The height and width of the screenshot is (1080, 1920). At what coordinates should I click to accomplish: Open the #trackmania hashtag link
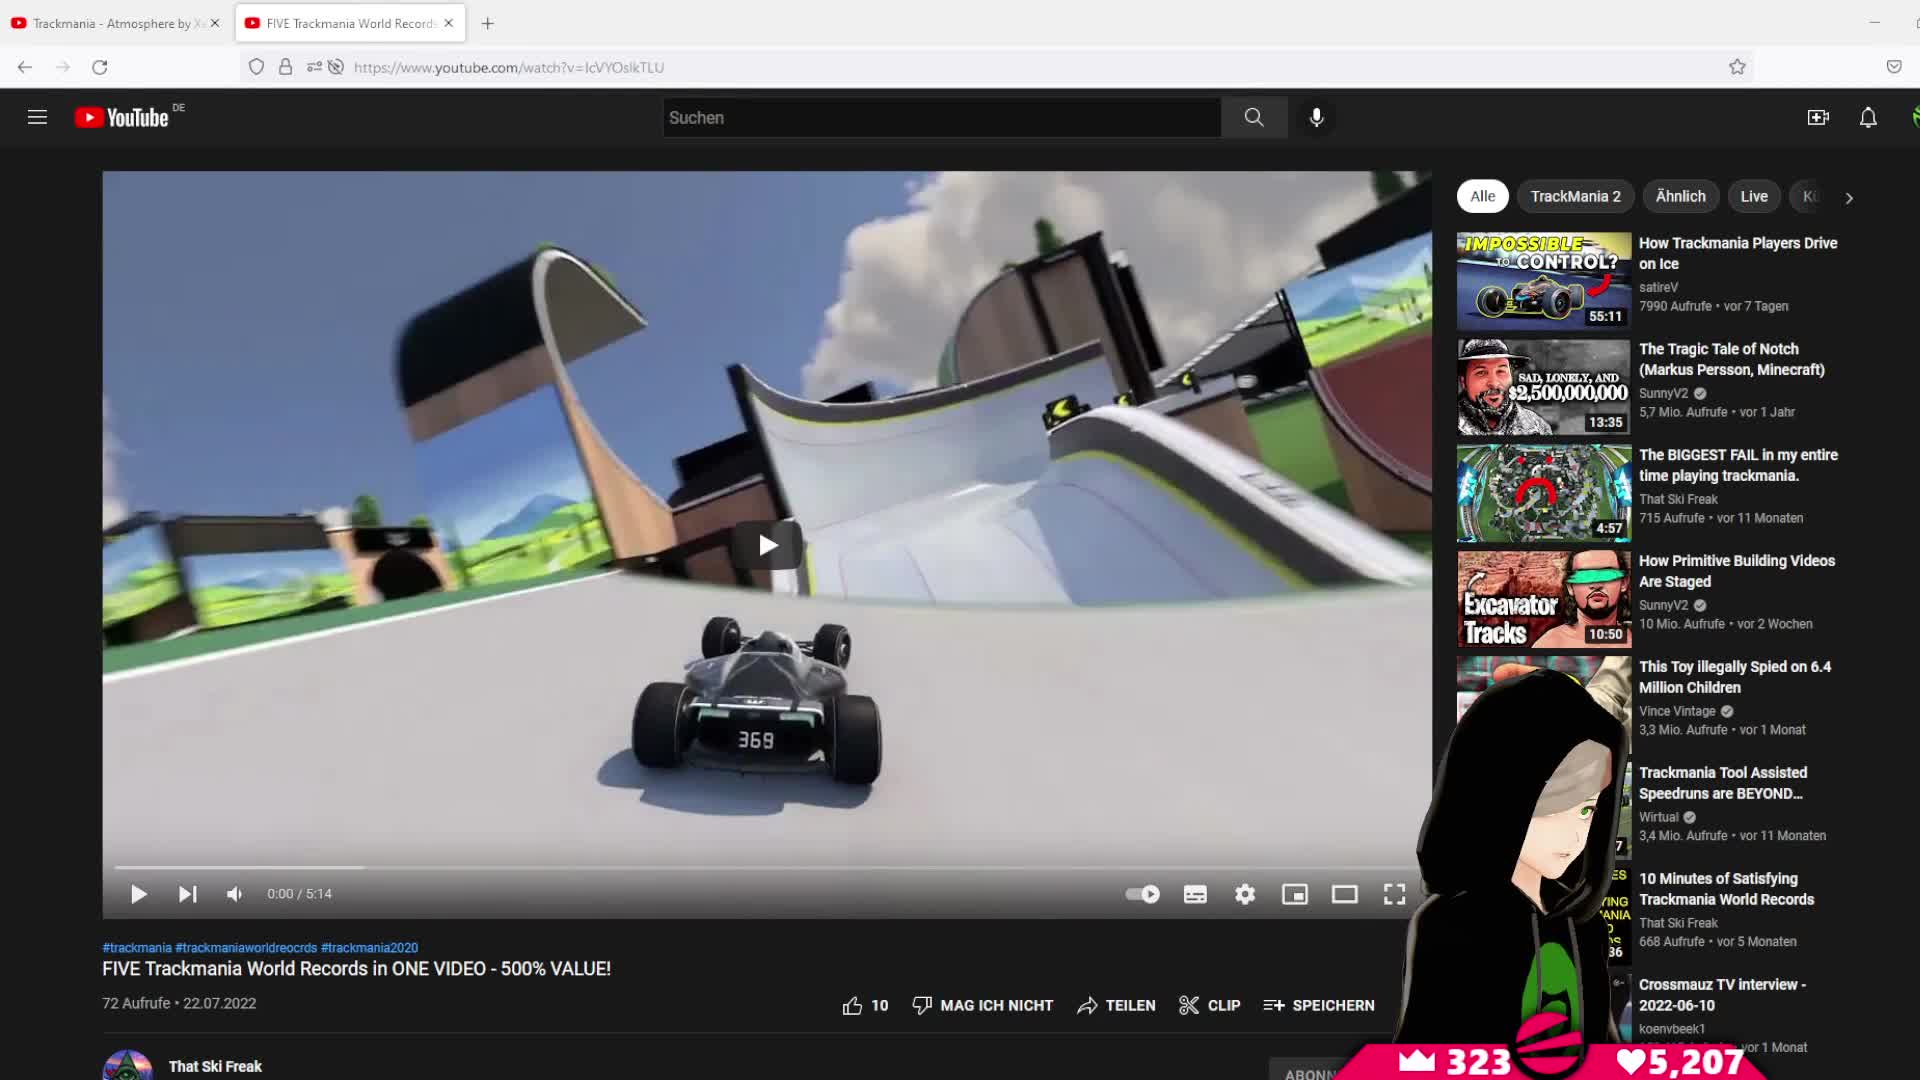pyautogui.click(x=137, y=947)
